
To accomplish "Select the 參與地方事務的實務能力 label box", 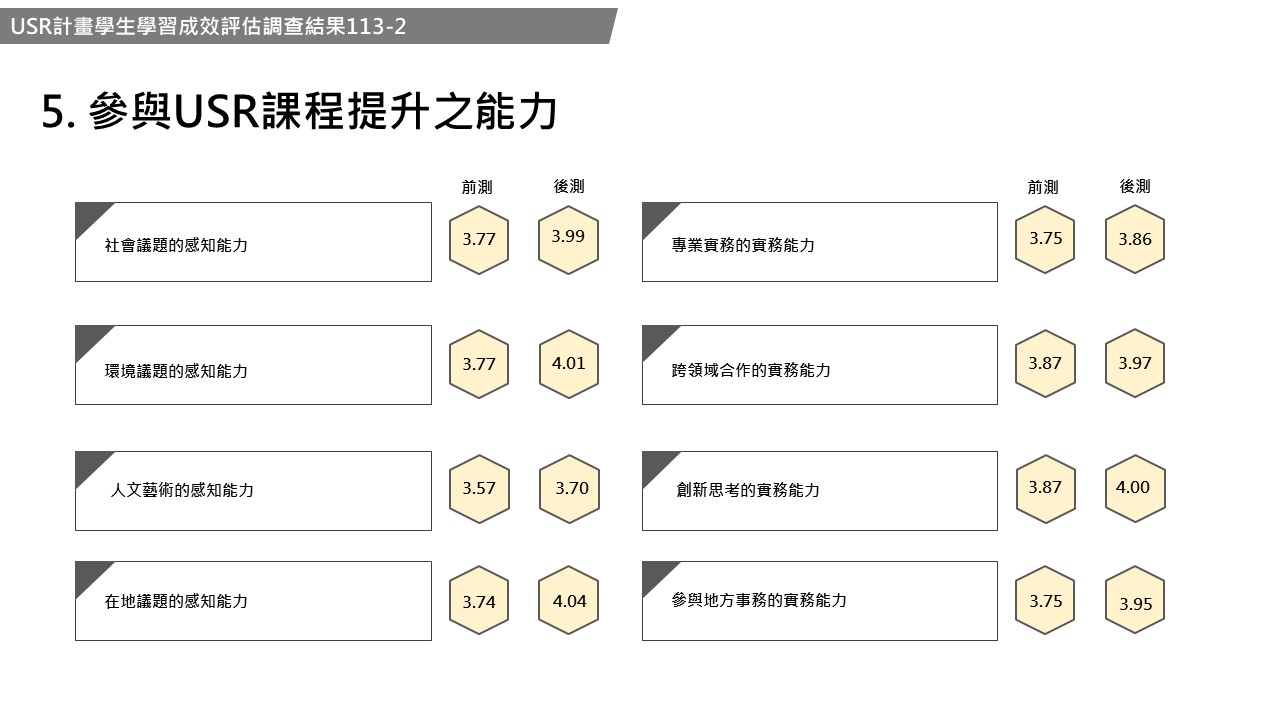I will [819, 601].
